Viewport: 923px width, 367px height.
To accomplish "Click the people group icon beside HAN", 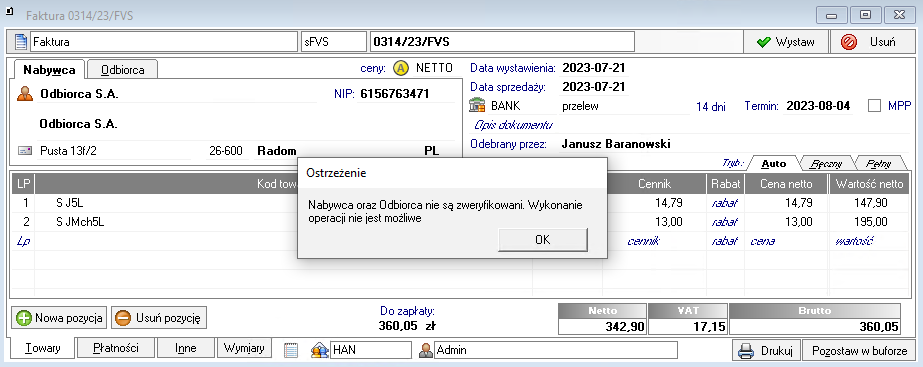I will (319, 350).
